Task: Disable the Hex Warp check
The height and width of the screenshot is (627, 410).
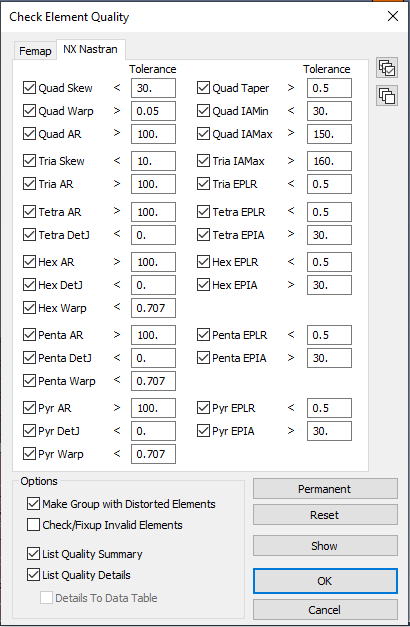Action: (29, 308)
